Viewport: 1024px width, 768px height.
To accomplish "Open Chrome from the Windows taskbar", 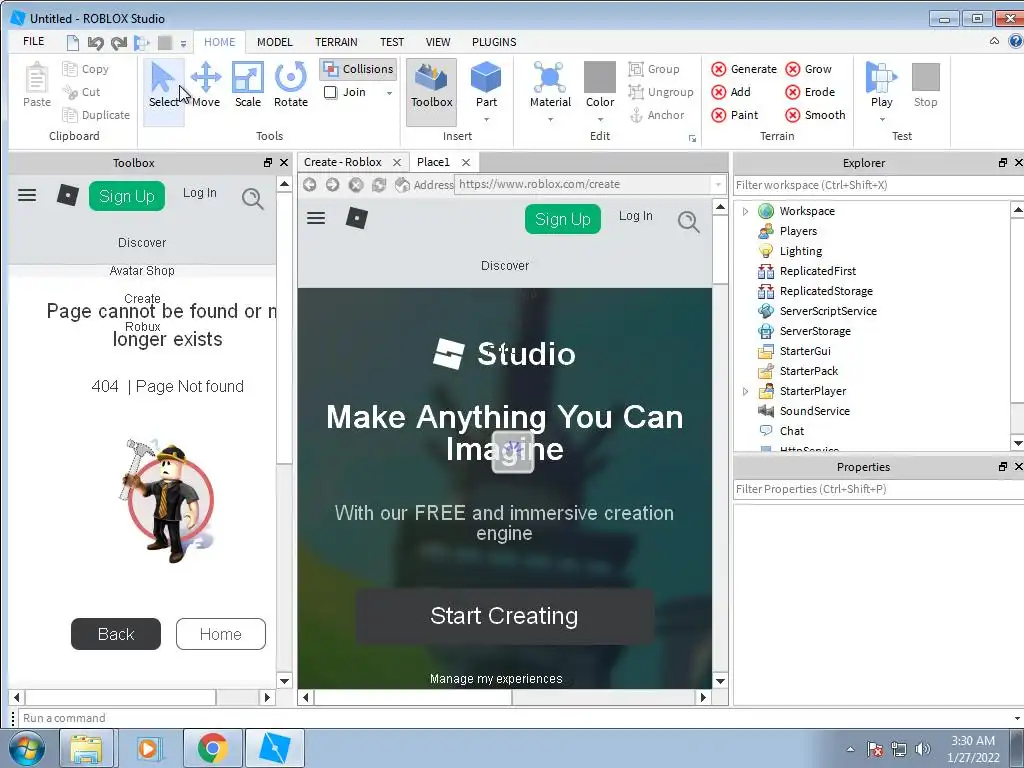I will [x=212, y=748].
